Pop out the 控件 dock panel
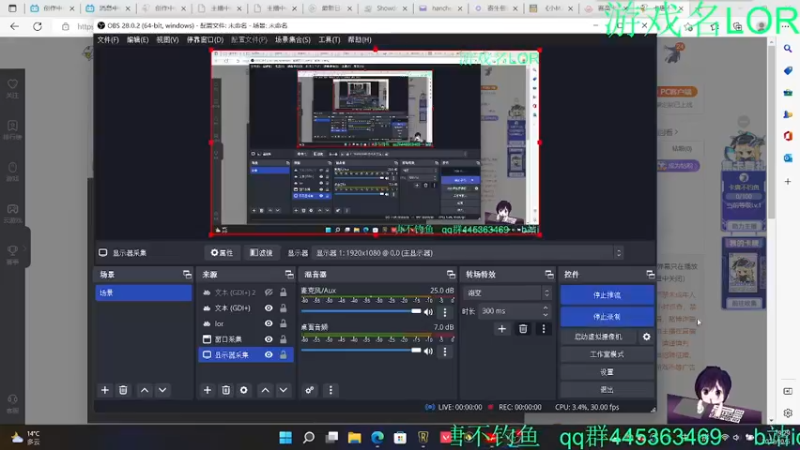The image size is (800, 450). [x=650, y=274]
